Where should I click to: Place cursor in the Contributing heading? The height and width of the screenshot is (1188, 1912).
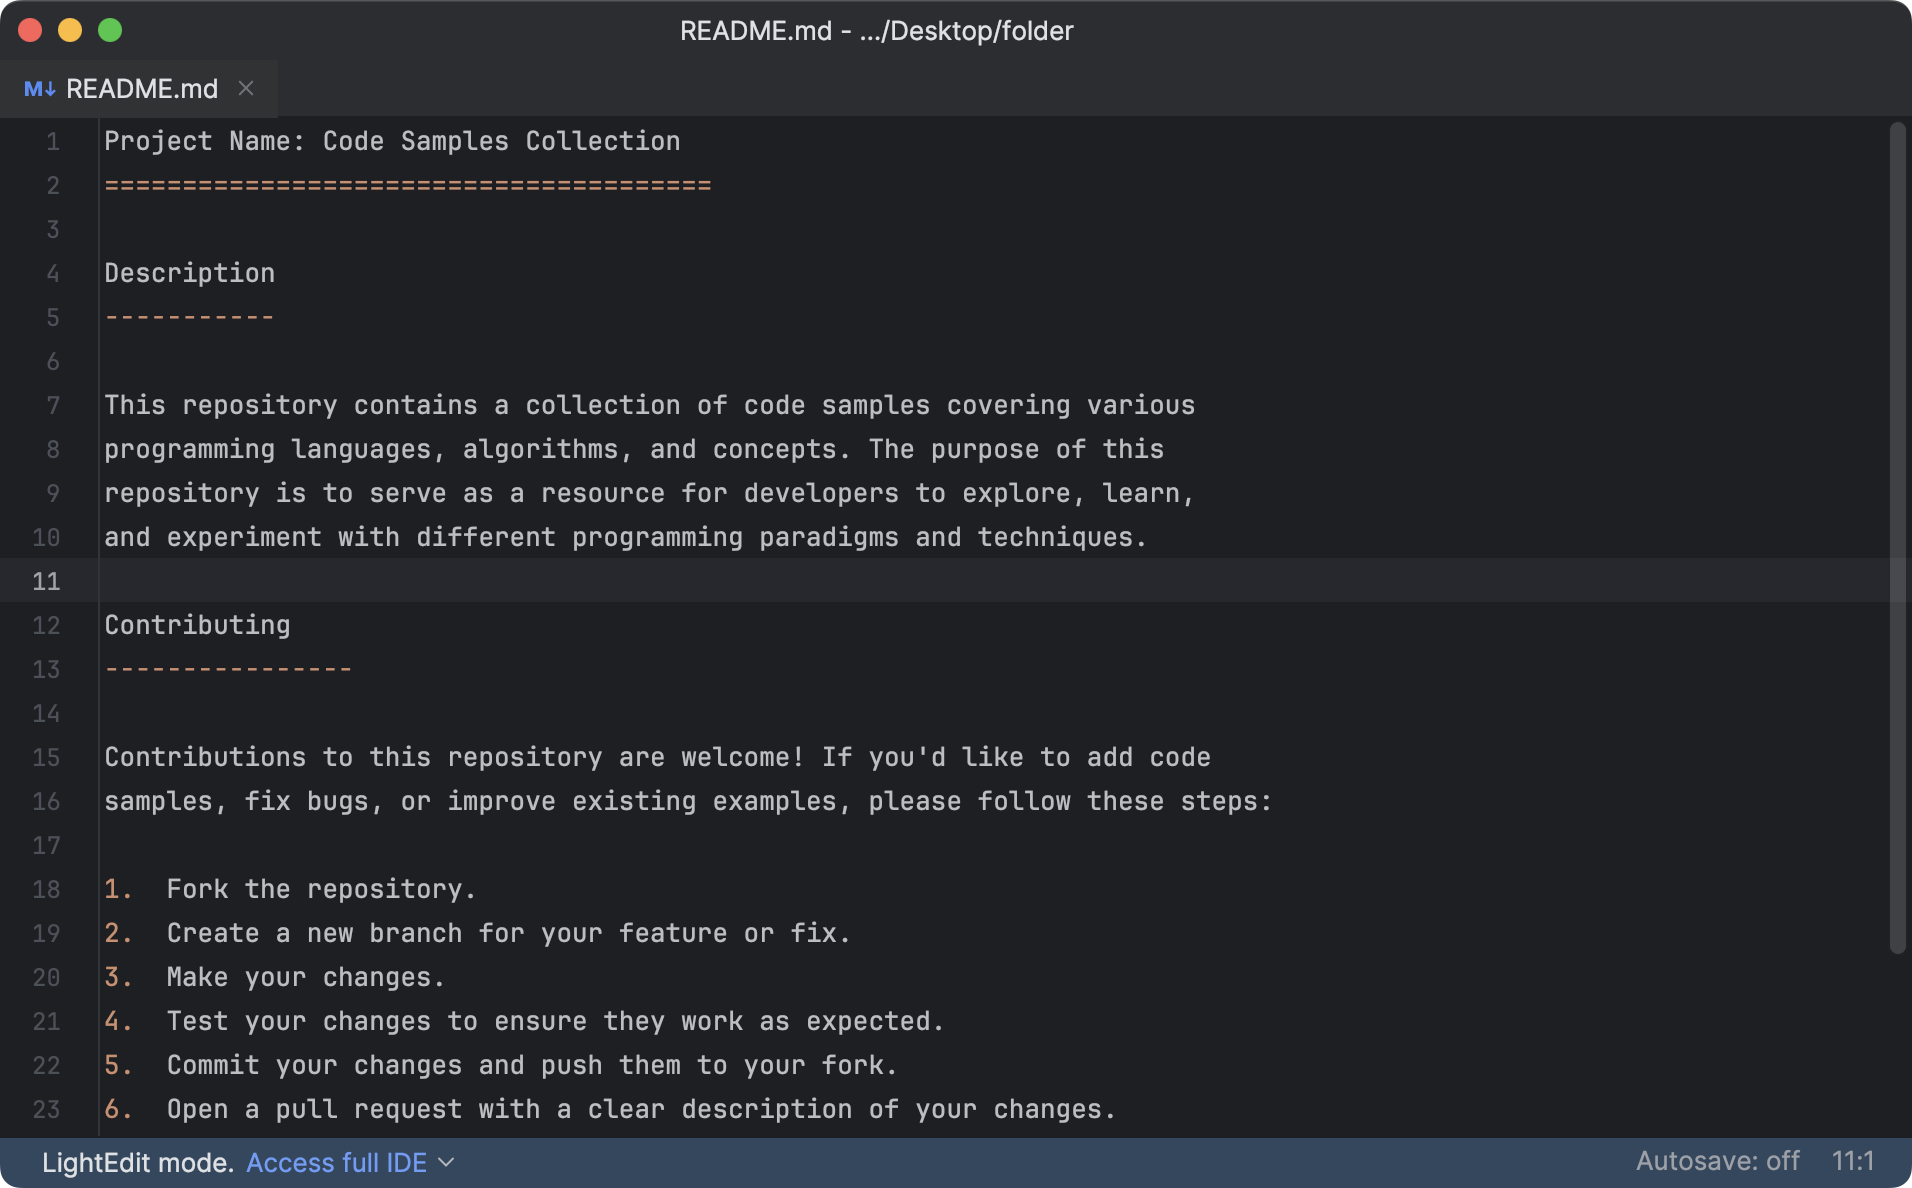(x=197, y=625)
